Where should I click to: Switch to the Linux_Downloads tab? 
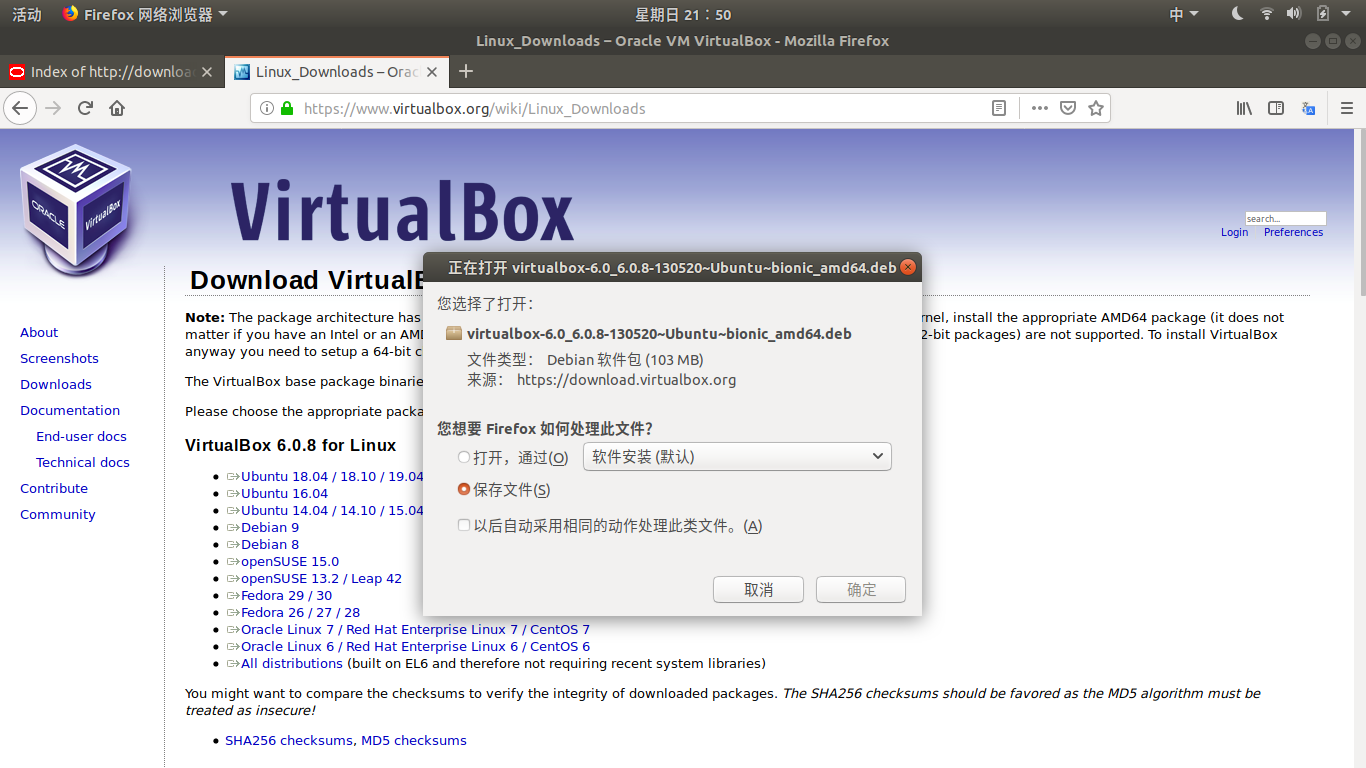338,72
